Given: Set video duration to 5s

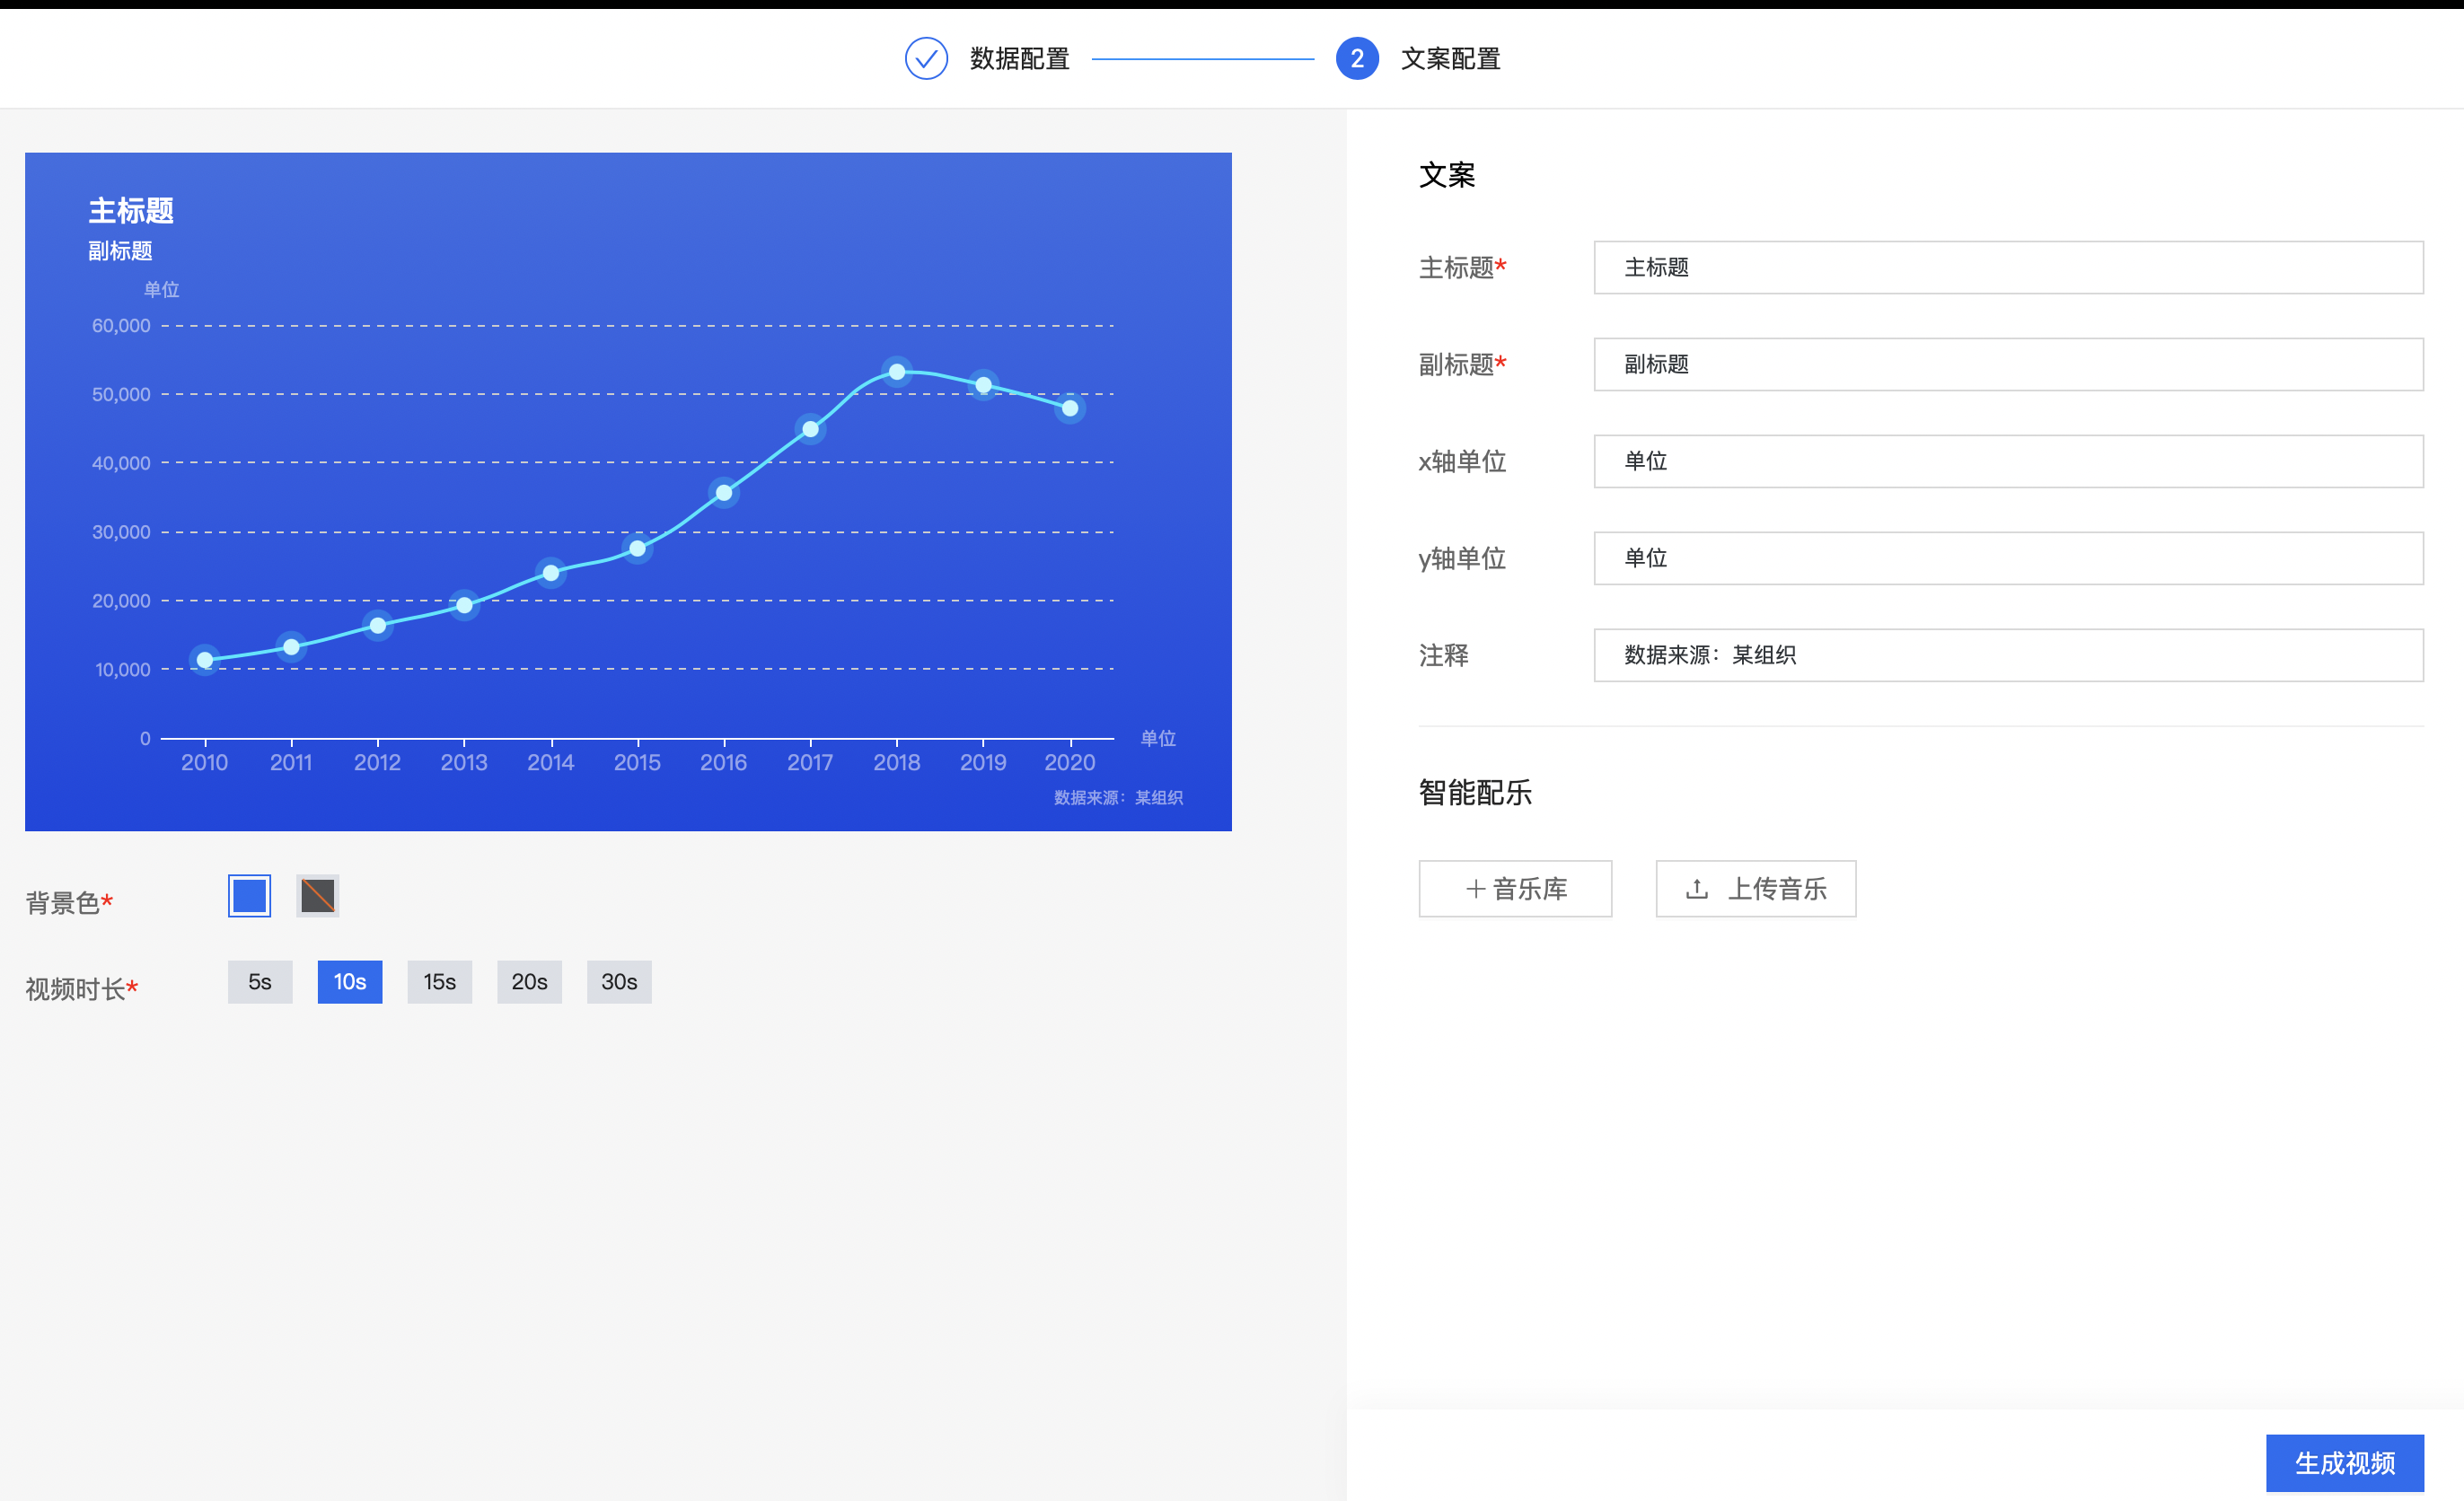Looking at the screenshot, I should point(260,982).
